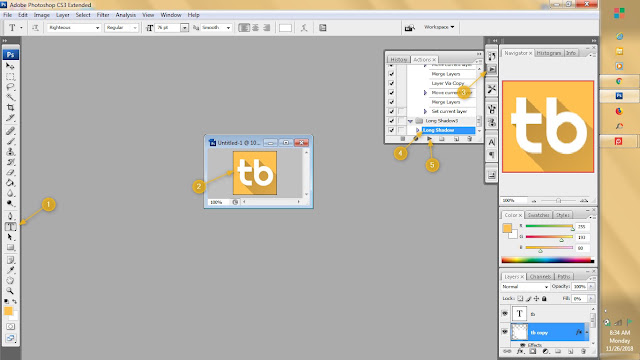Click the Navigator preview thumbnail
The image size is (640, 360).
548,127
